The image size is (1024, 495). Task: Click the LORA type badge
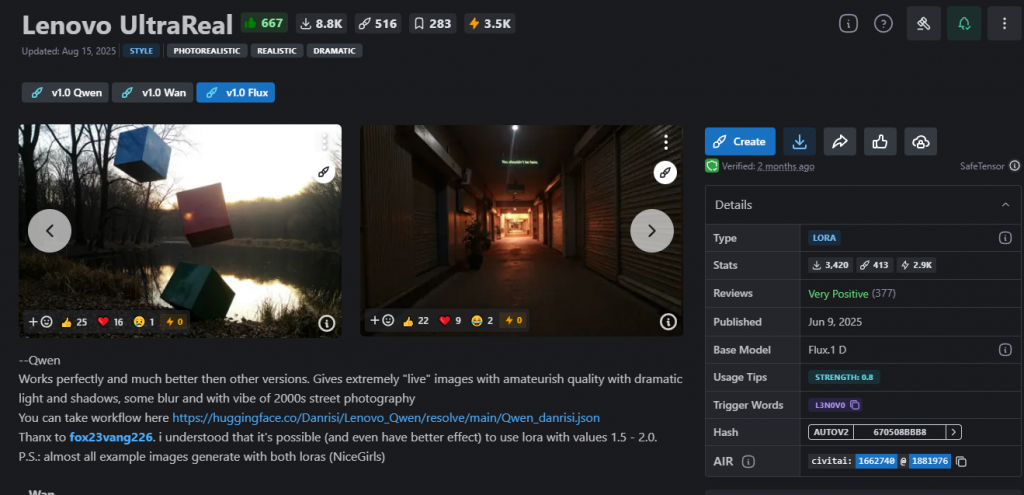coord(825,238)
